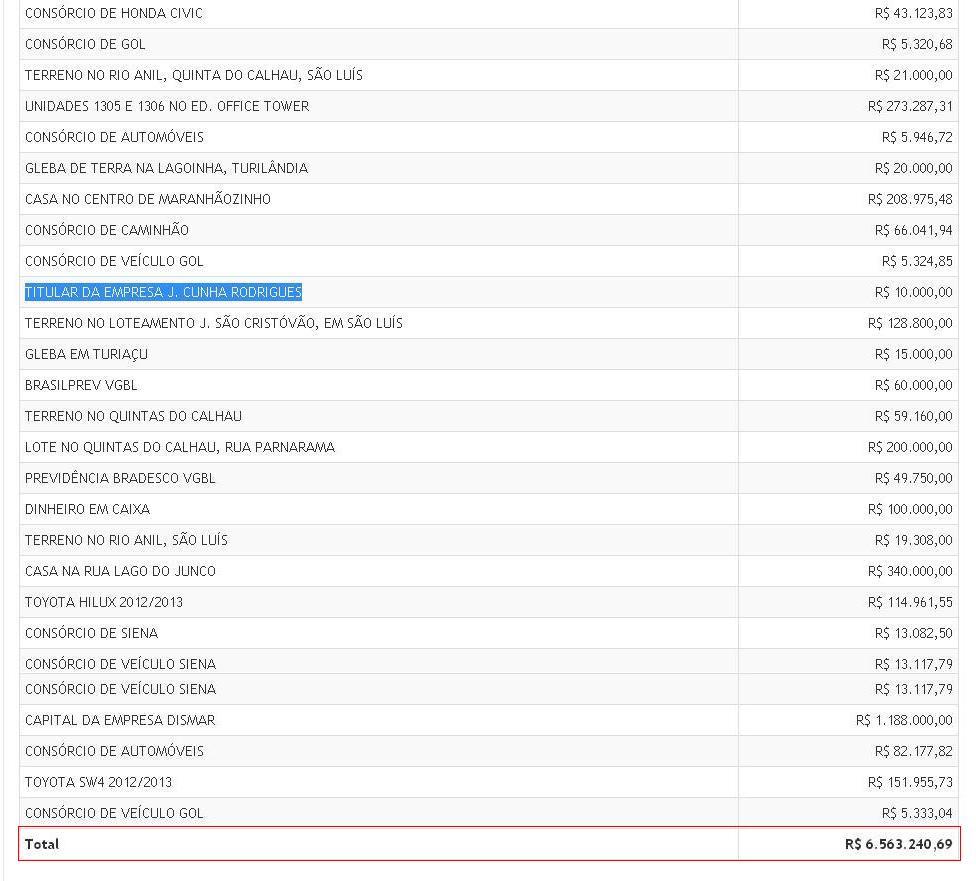Click the value R$ 128.800,00
The height and width of the screenshot is (881, 976).
click(910, 323)
